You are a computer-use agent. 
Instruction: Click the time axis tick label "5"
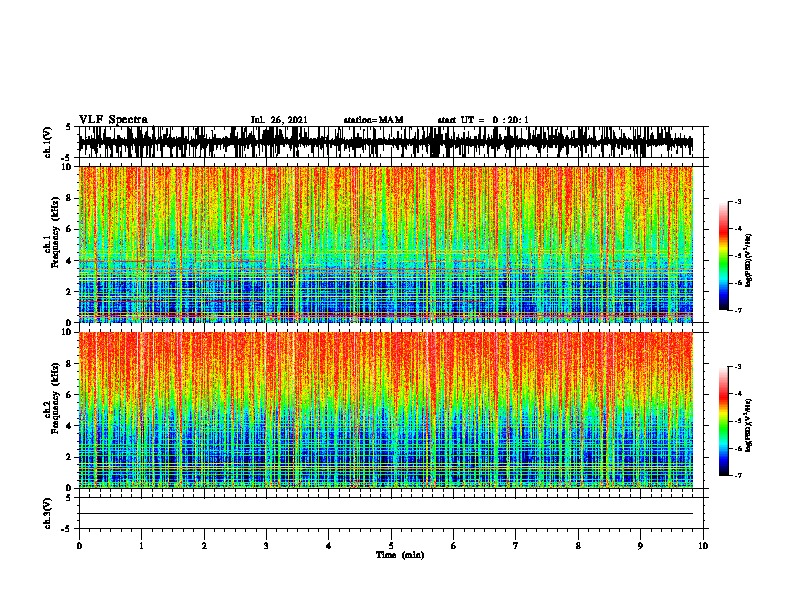391,545
